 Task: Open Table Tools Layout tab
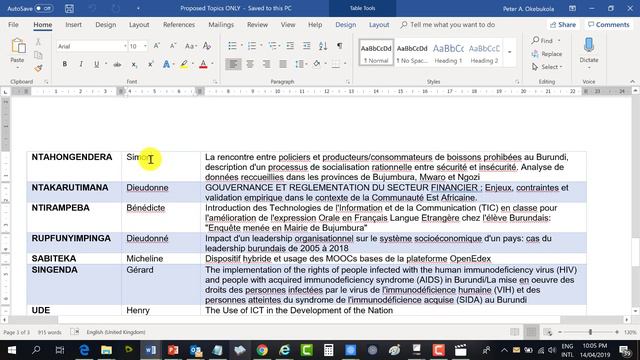pos(379,24)
